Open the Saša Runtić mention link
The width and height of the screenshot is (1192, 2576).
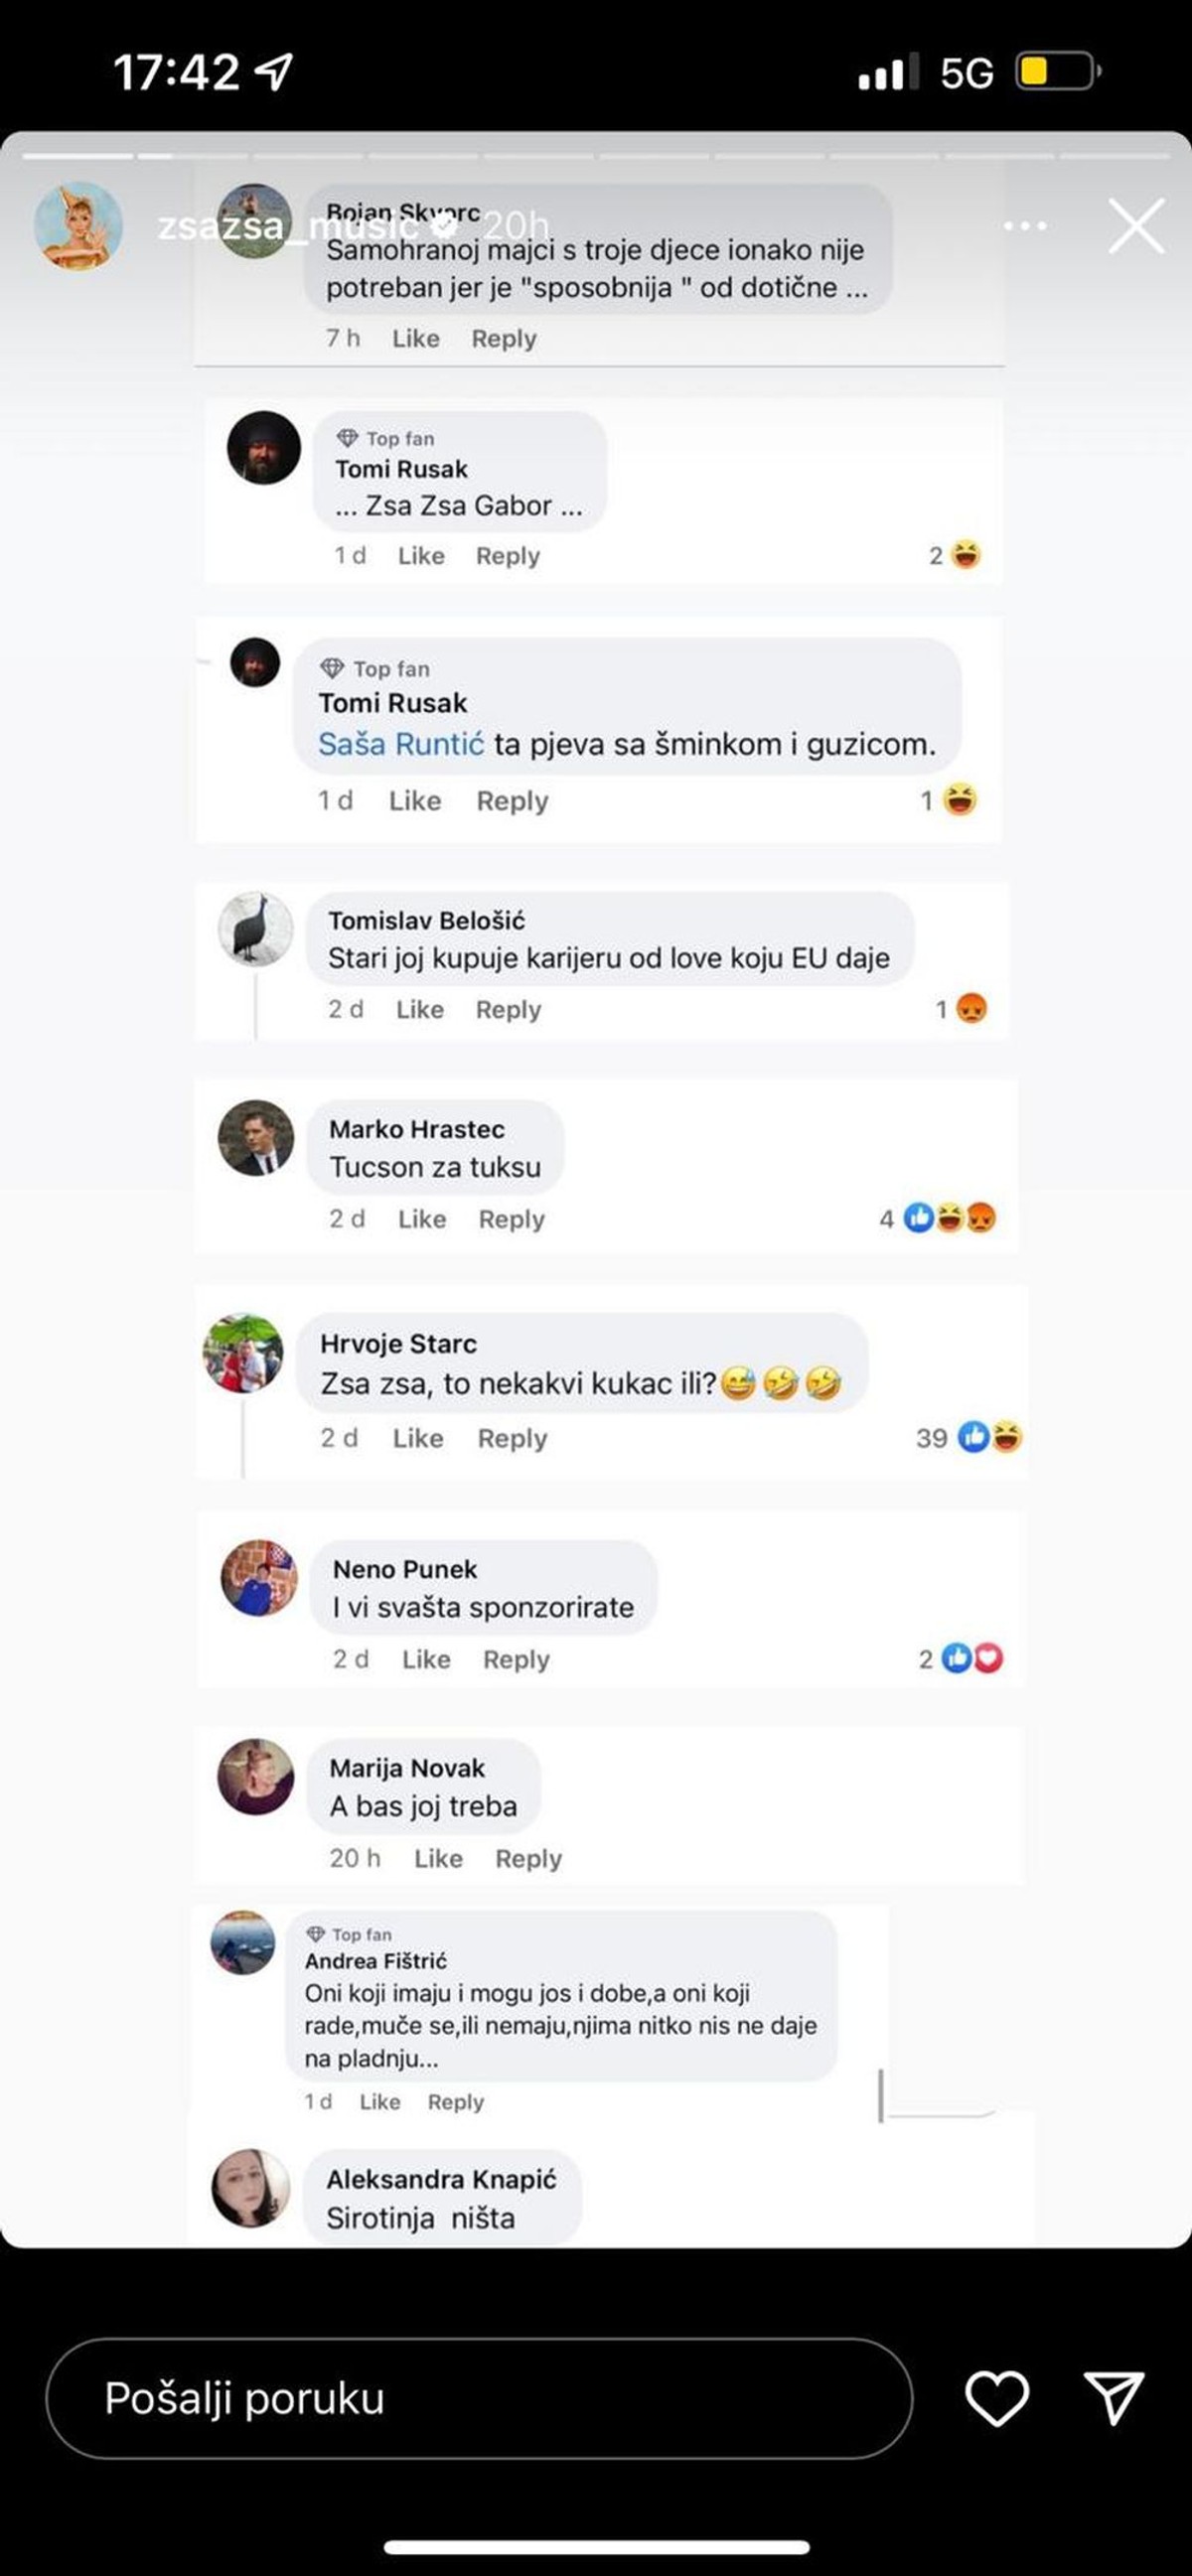(x=401, y=744)
